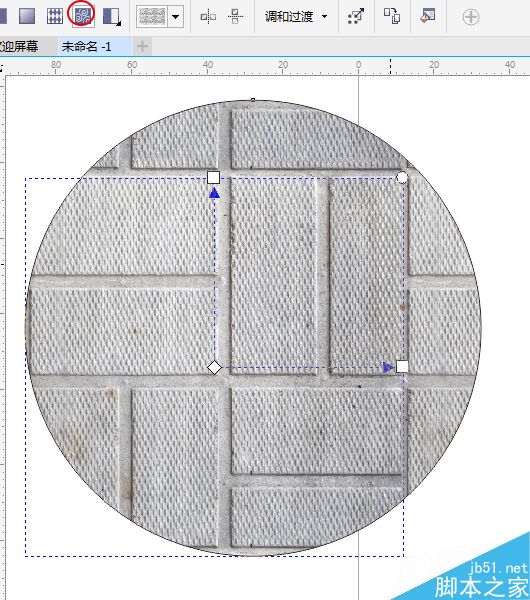Open the 调和过渡 dropdown
The width and height of the screenshot is (530, 600).
click(x=296, y=16)
